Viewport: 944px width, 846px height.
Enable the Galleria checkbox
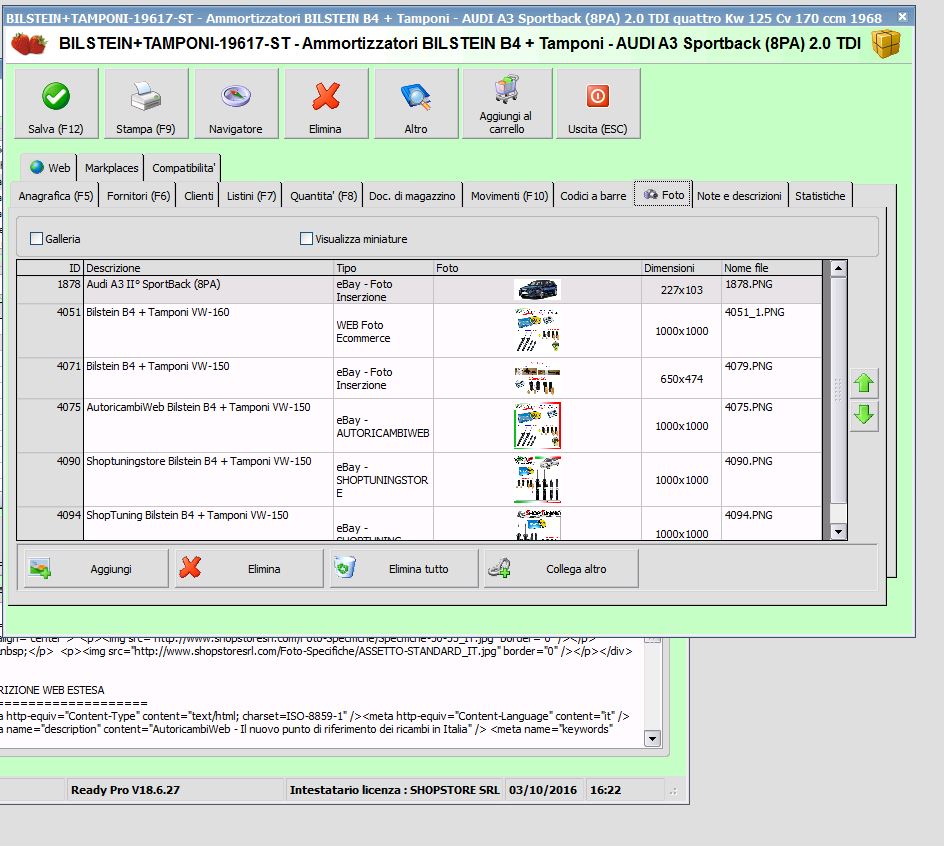tap(36, 239)
